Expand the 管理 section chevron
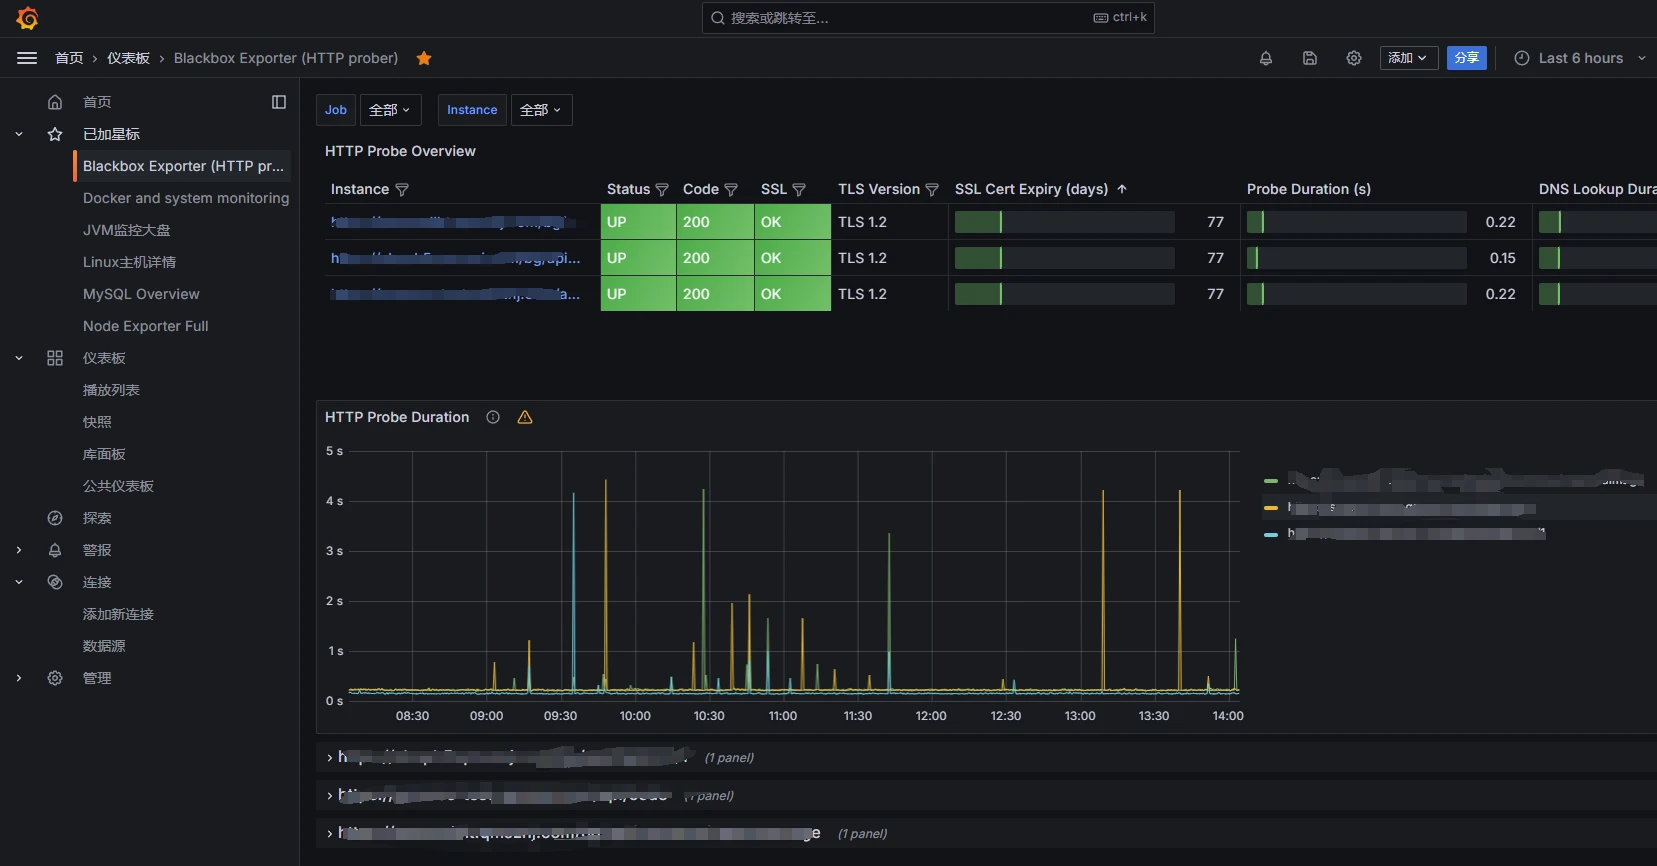This screenshot has width=1657, height=866. tap(19, 678)
